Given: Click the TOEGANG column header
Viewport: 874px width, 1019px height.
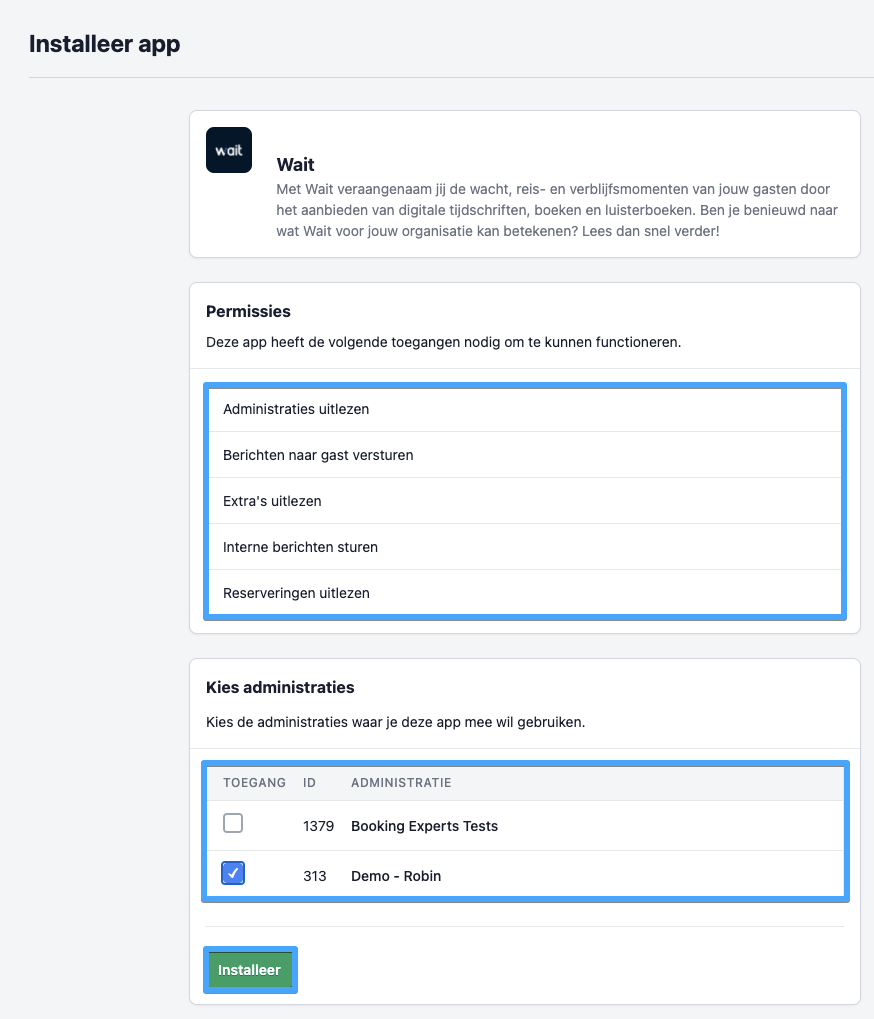Looking at the screenshot, I should pyautogui.click(x=254, y=782).
